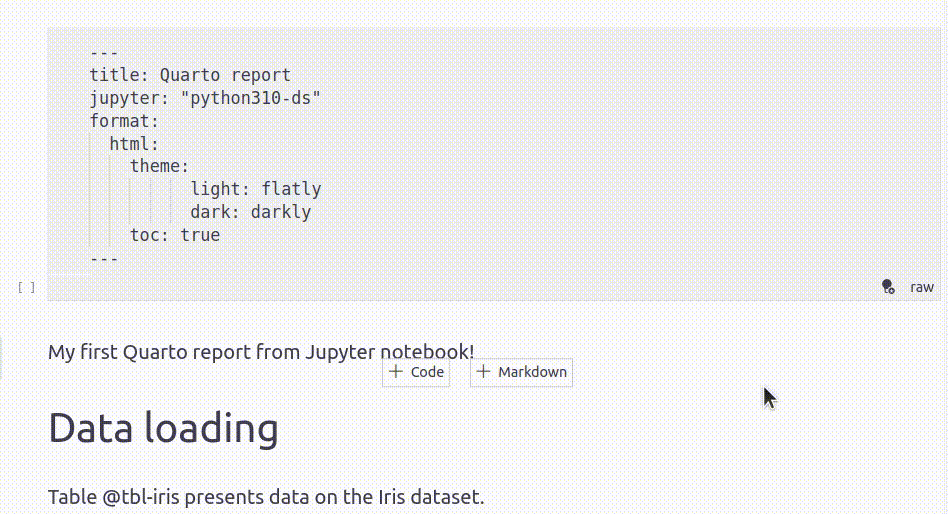Click the plus icon on the Code button
The height and width of the screenshot is (514, 948).
pyautogui.click(x=396, y=371)
